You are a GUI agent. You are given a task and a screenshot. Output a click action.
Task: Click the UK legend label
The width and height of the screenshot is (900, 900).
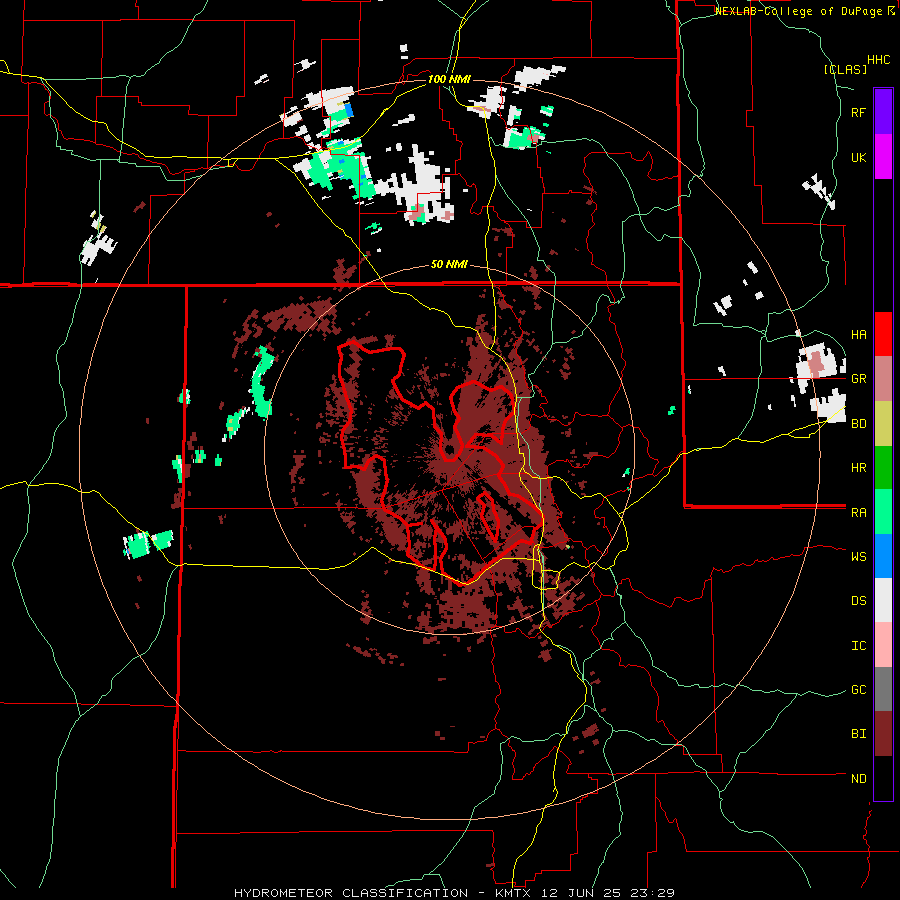click(x=858, y=157)
